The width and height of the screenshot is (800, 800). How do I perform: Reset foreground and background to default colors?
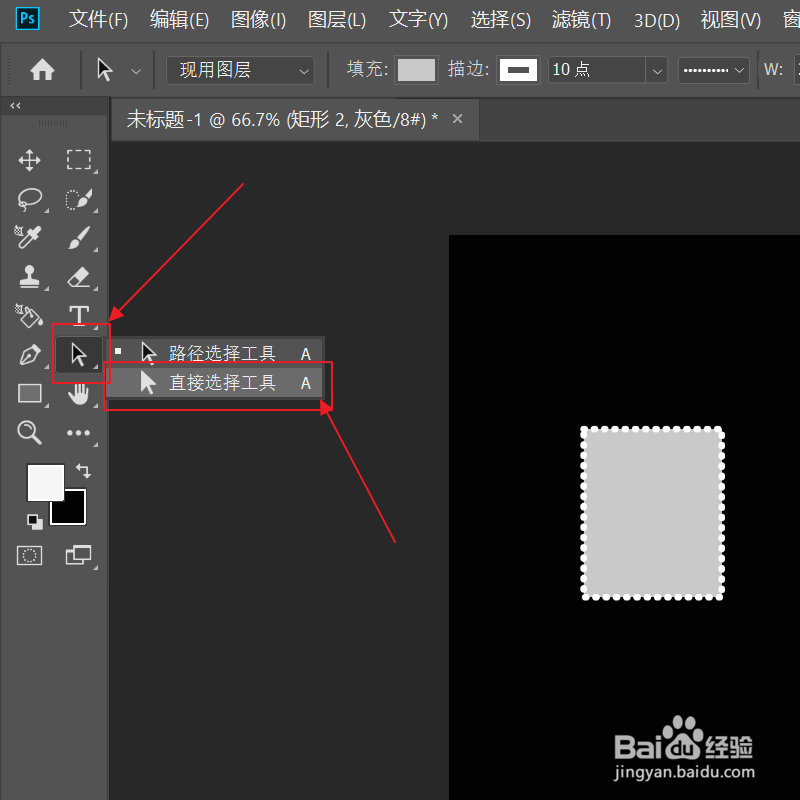(x=33, y=521)
